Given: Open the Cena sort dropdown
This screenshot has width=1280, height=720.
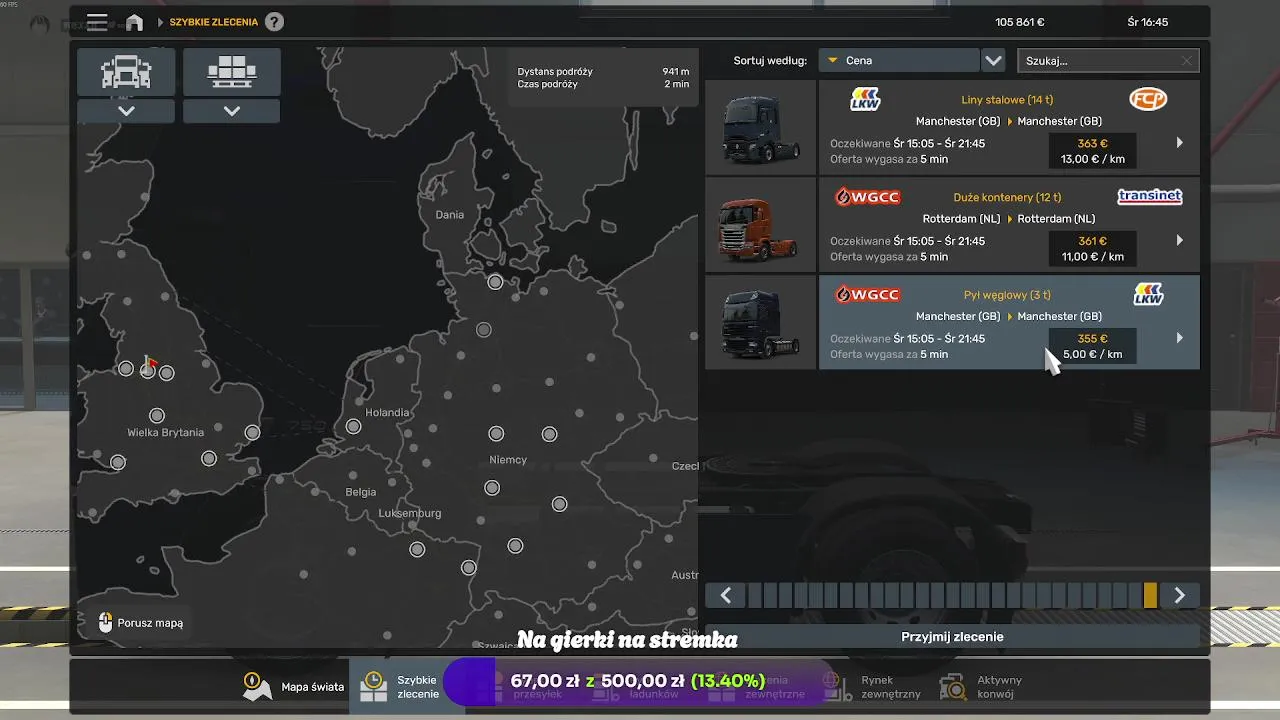Looking at the screenshot, I should [x=898, y=61].
